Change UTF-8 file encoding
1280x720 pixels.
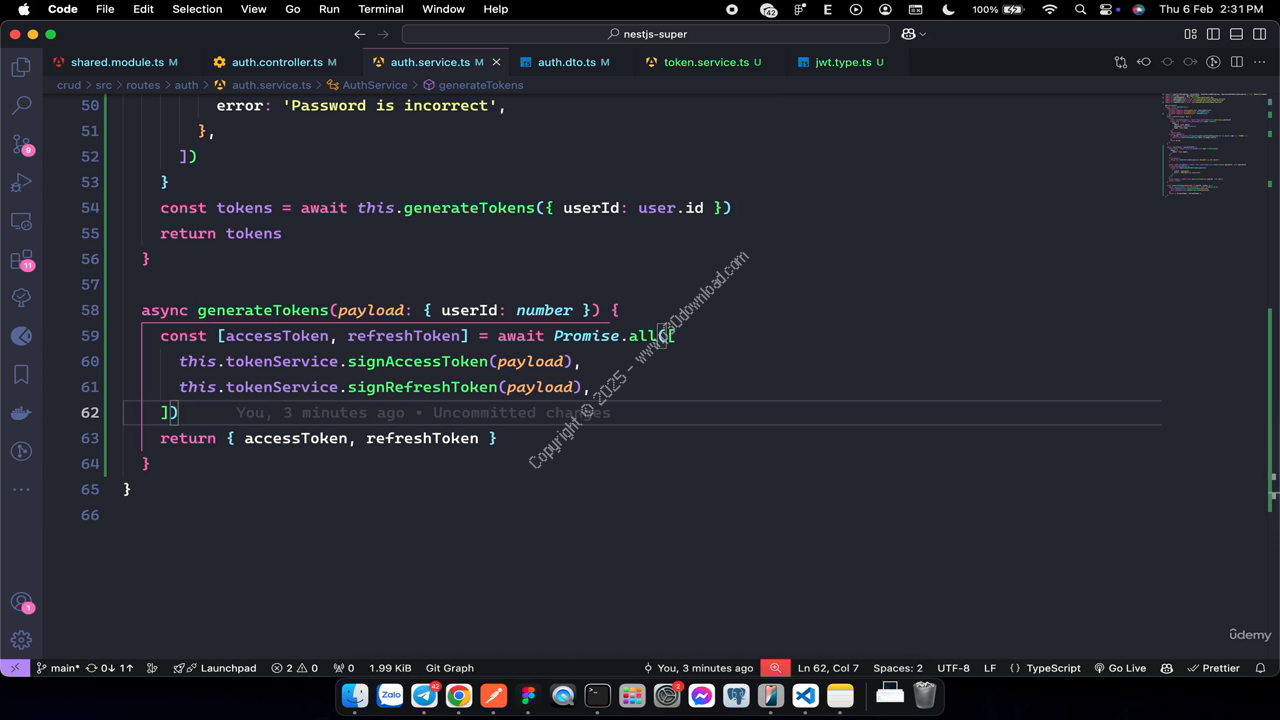(953, 668)
